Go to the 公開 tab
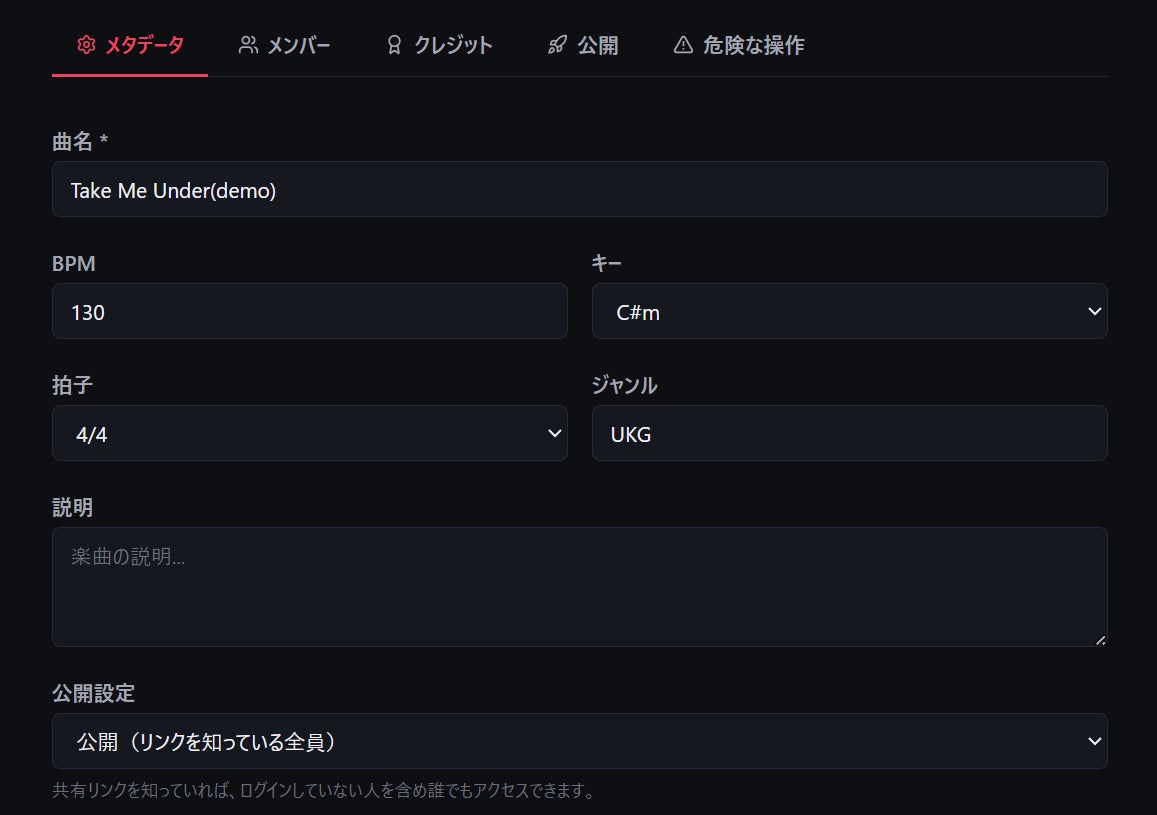This screenshot has width=1157, height=815. pyautogui.click(x=584, y=45)
